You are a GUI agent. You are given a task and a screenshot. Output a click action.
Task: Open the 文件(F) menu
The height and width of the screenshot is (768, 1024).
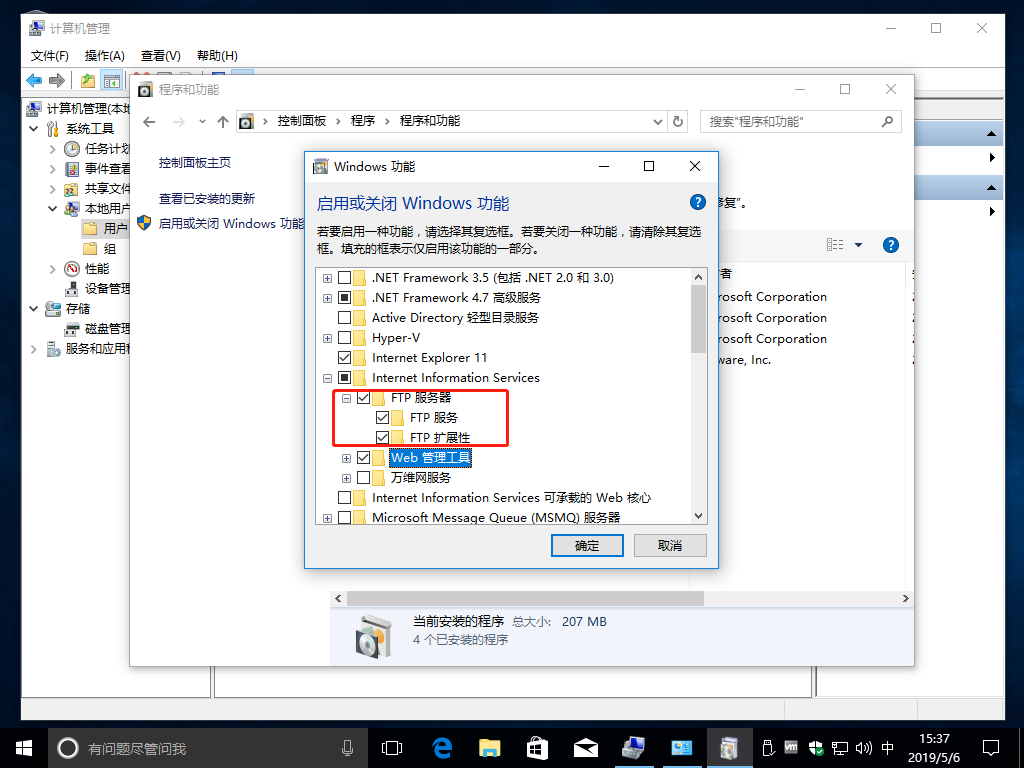[50, 56]
